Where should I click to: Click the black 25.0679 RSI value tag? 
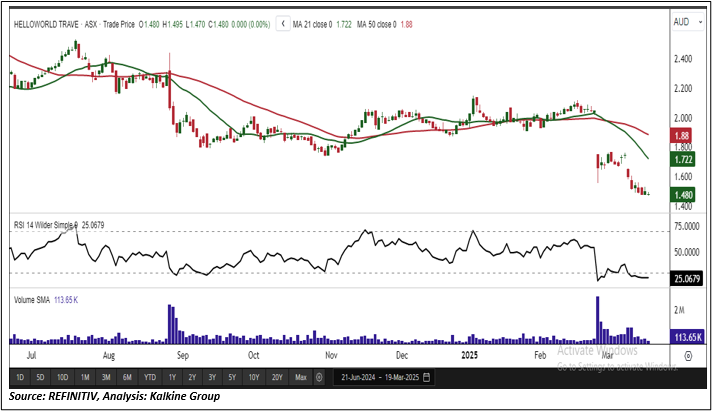(x=687, y=279)
